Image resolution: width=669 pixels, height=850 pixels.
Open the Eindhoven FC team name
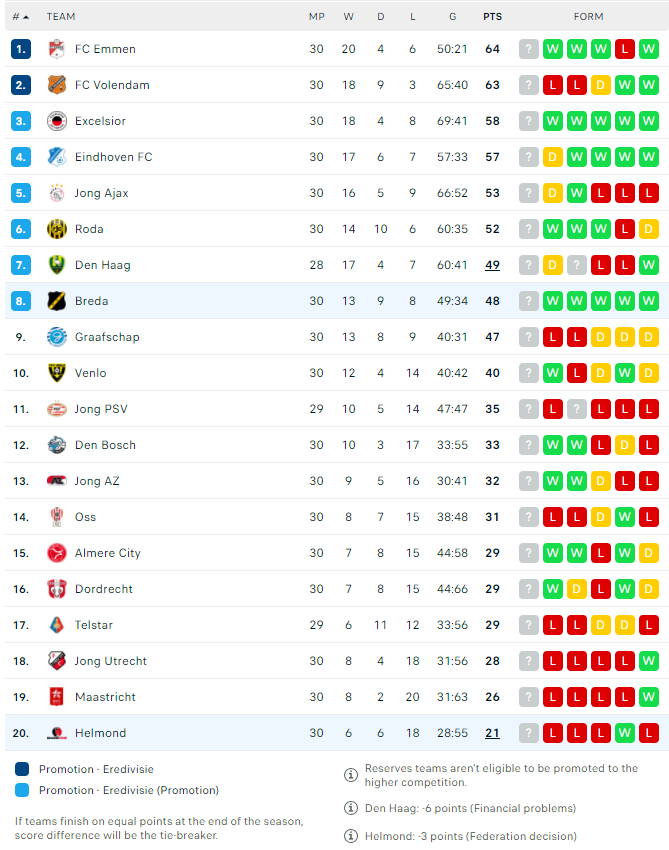point(113,157)
